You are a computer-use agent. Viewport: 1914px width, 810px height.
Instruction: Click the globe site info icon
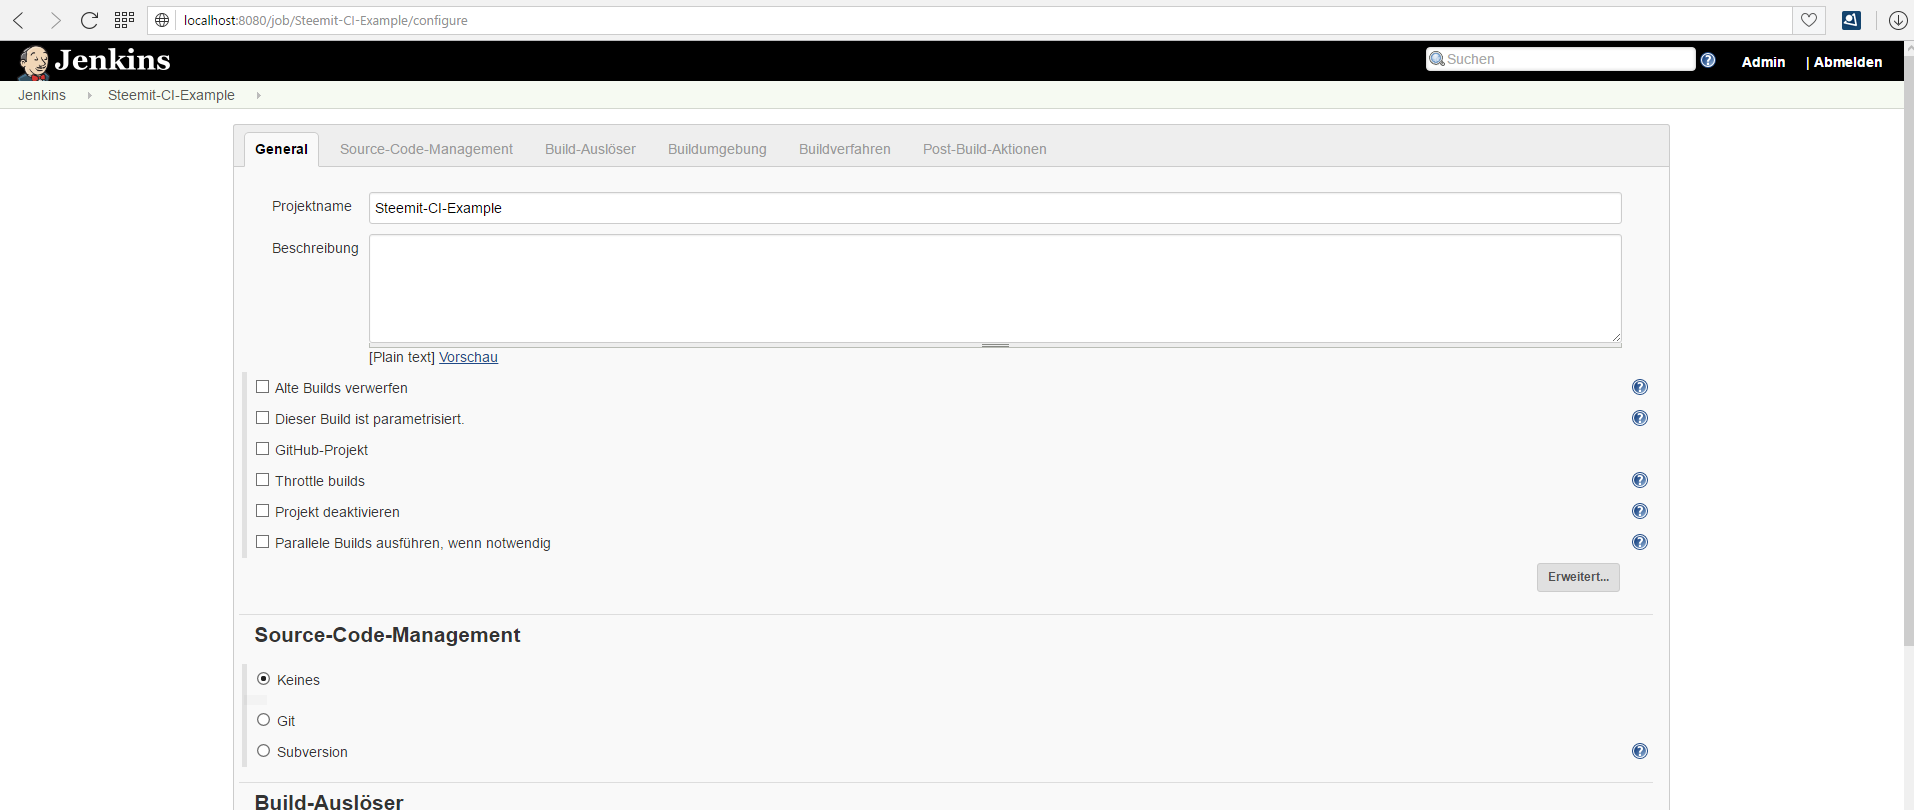point(162,20)
